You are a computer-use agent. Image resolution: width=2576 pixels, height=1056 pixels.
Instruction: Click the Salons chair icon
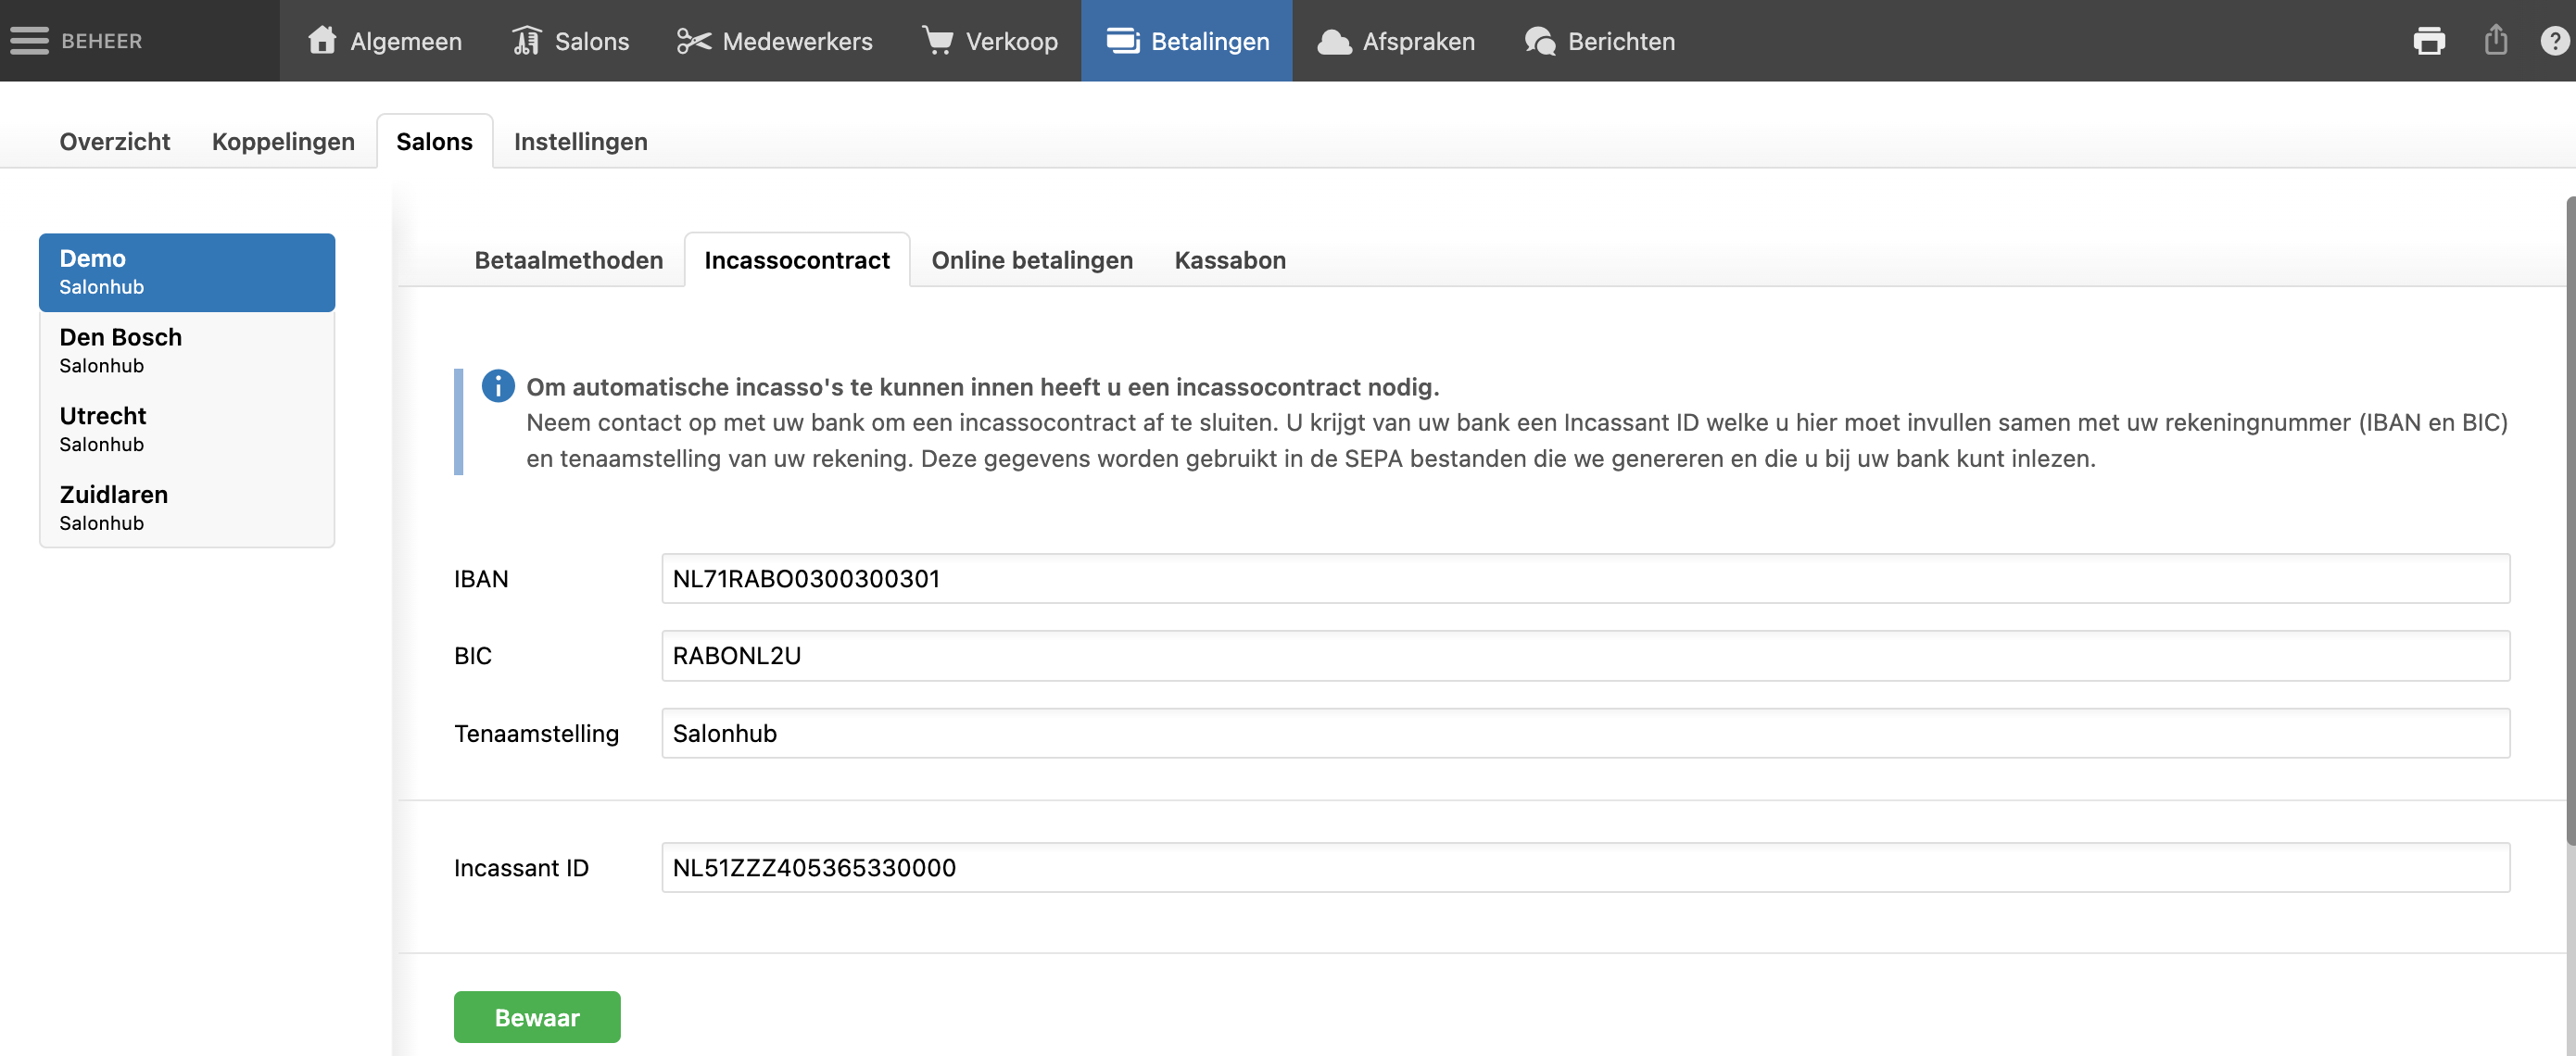[x=526, y=41]
